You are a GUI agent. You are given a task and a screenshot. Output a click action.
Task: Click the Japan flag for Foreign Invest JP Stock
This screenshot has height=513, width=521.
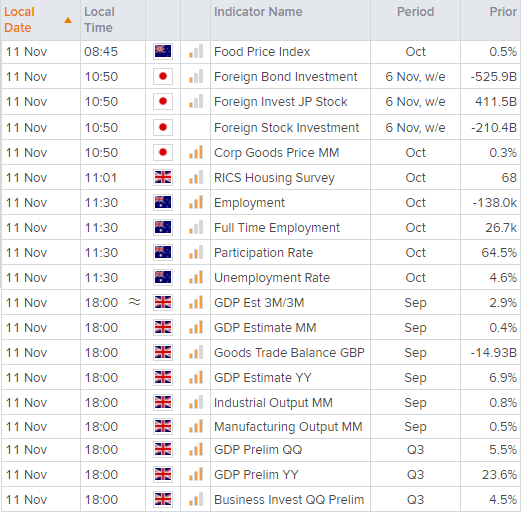(163, 102)
